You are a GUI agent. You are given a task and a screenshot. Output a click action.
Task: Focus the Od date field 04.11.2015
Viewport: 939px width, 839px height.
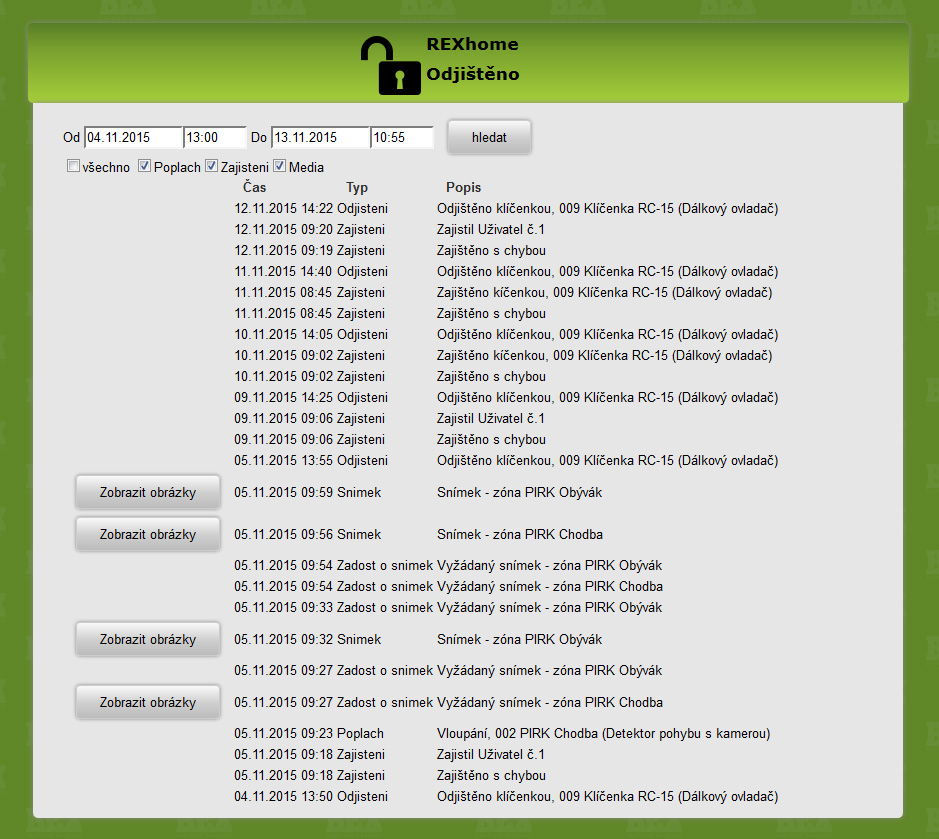pos(132,137)
